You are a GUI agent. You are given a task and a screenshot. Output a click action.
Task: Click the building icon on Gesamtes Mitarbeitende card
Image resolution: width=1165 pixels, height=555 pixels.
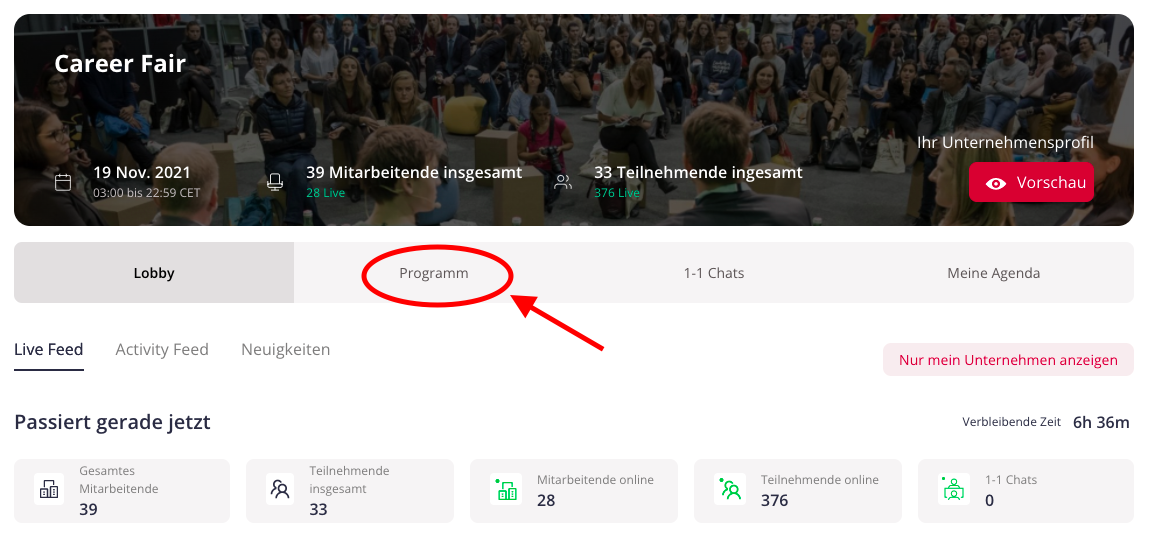coord(49,490)
